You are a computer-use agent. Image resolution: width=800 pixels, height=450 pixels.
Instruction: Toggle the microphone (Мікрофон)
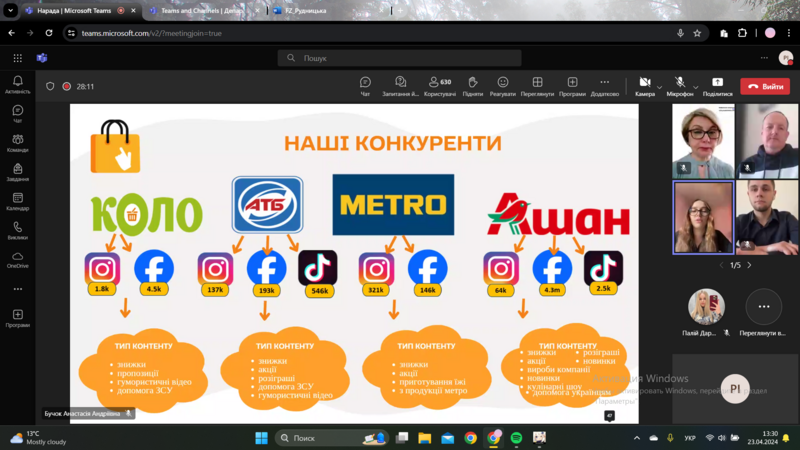pyautogui.click(x=680, y=86)
